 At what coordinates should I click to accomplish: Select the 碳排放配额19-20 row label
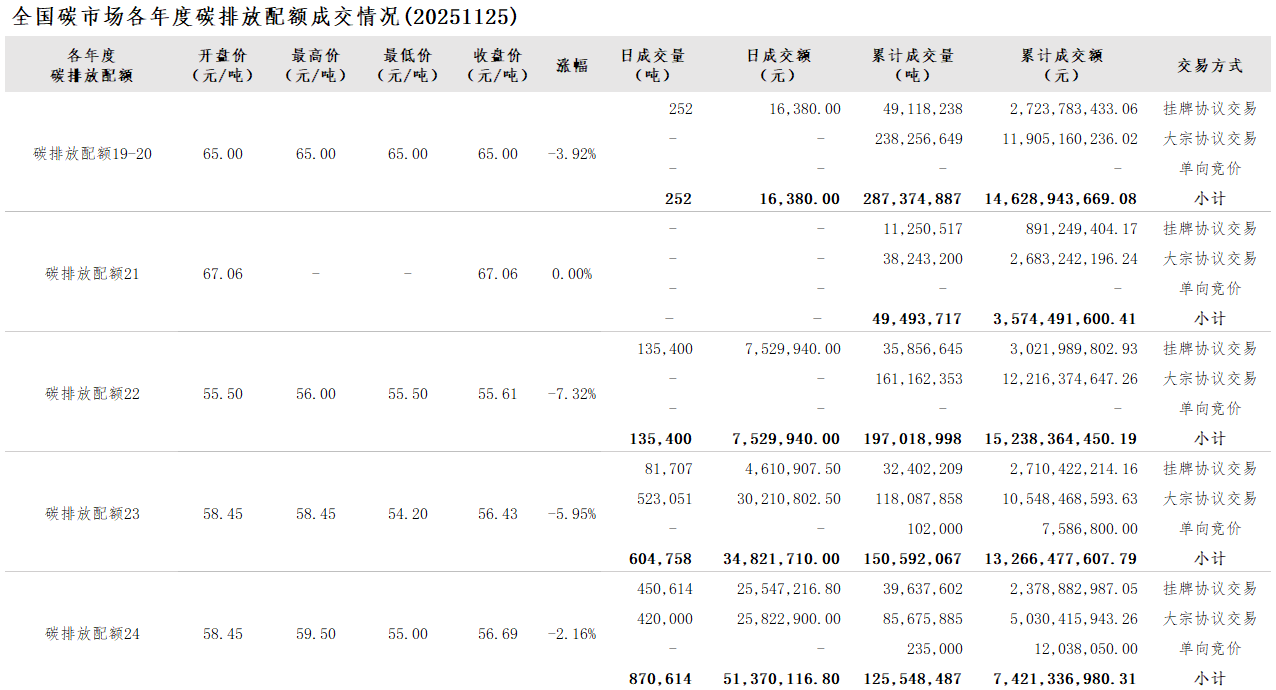[93, 154]
